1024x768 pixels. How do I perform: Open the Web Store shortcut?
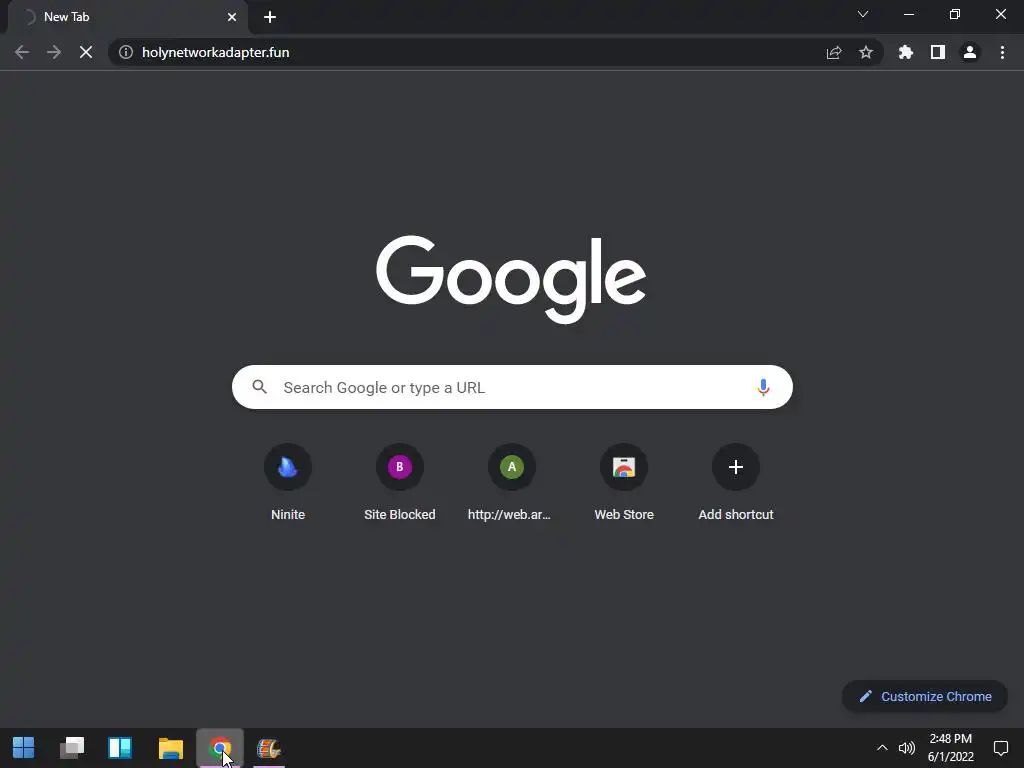pos(624,483)
